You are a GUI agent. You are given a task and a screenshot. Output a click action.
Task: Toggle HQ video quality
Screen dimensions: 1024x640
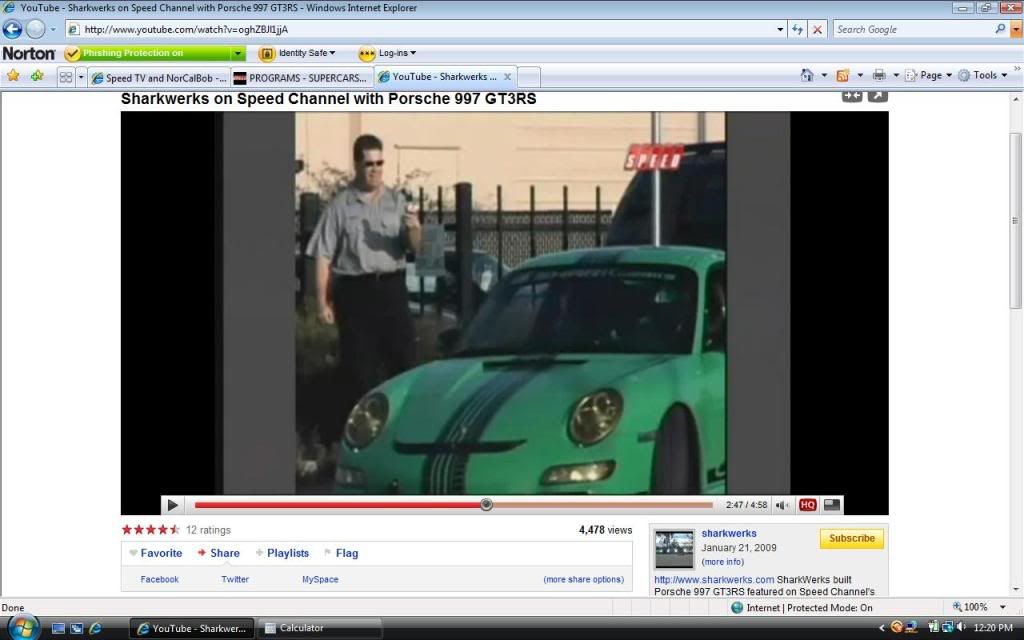807,505
